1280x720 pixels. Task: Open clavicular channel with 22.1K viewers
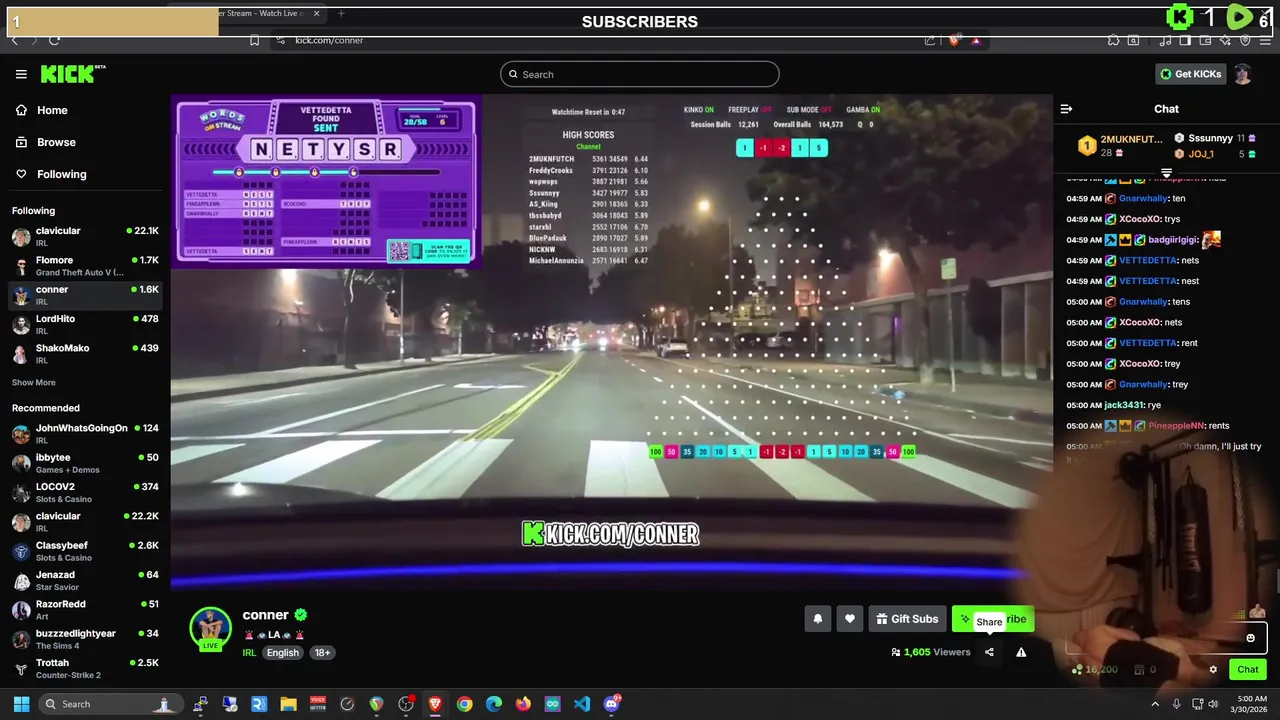pos(85,236)
